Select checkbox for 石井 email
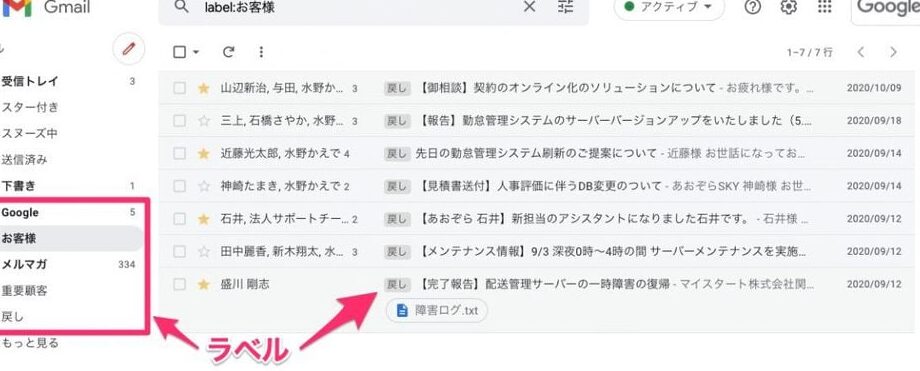 [x=180, y=219]
